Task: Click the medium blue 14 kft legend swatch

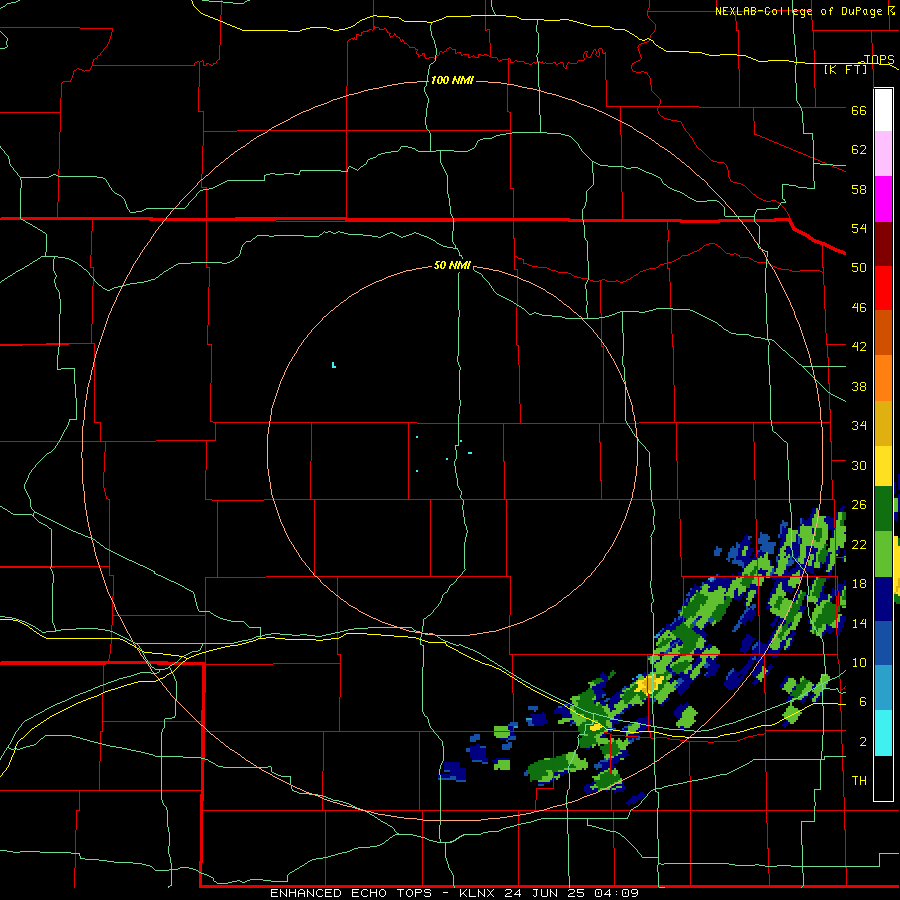Action: (x=883, y=643)
